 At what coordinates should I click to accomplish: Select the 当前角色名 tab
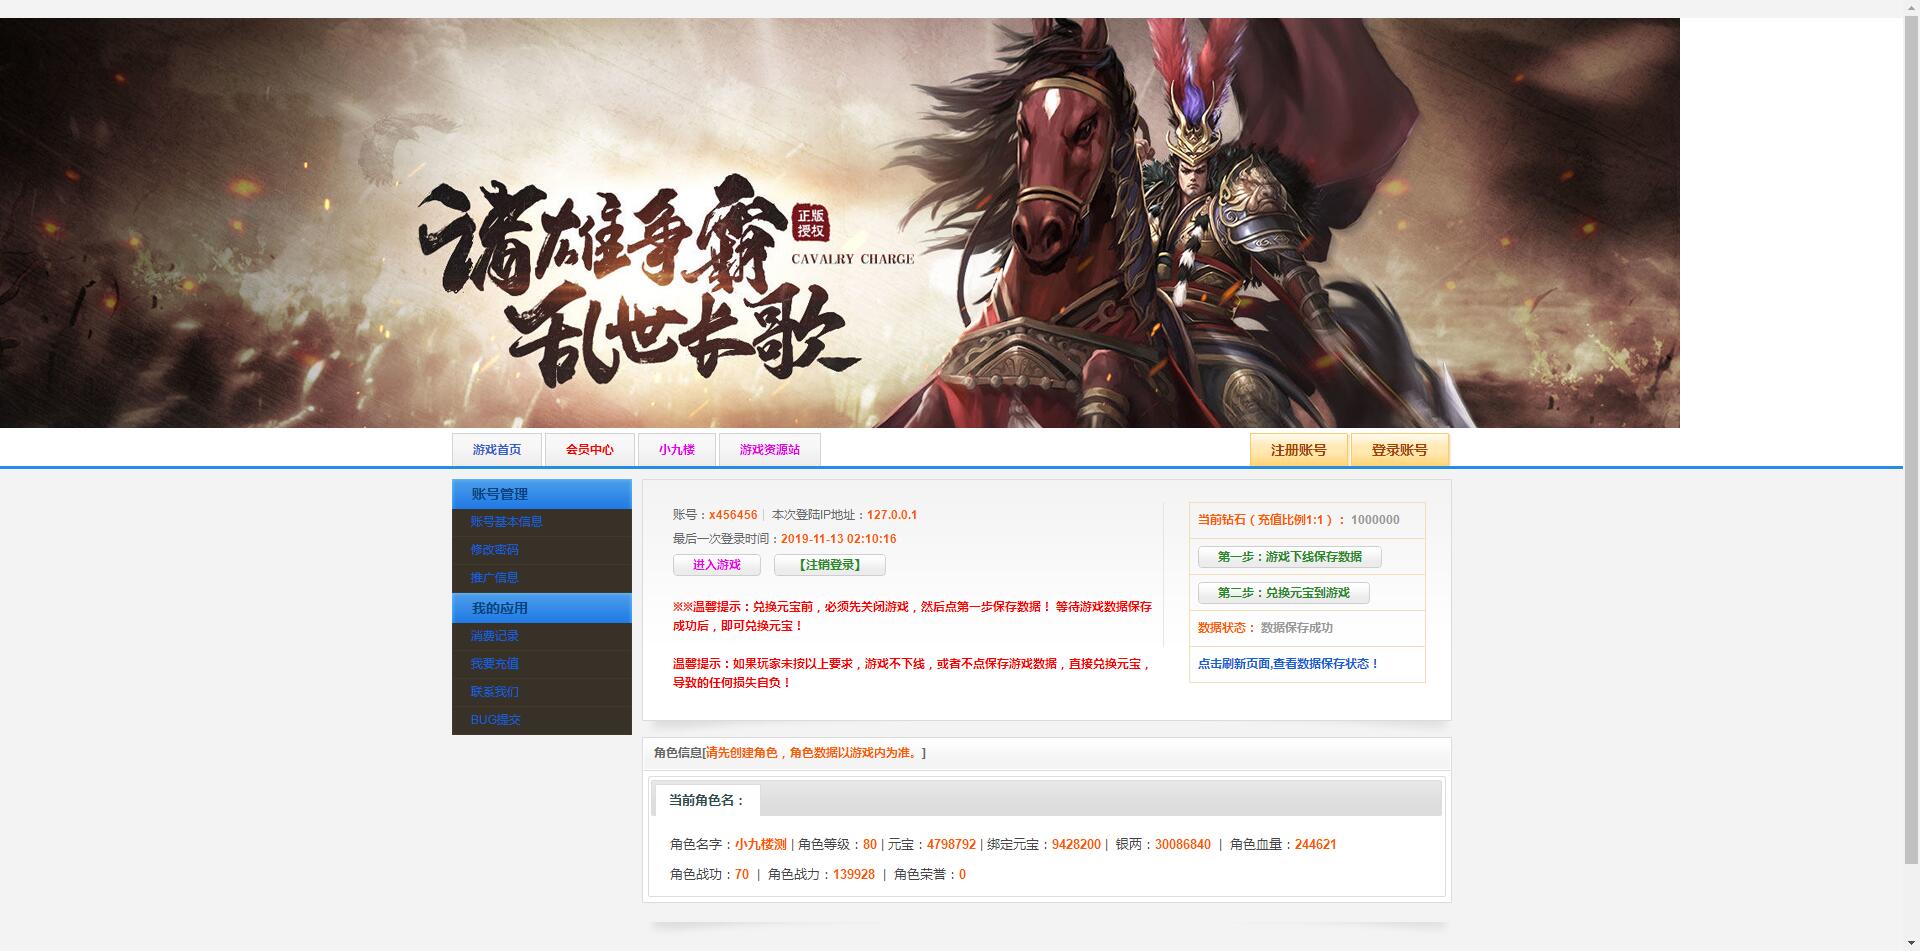pos(707,801)
